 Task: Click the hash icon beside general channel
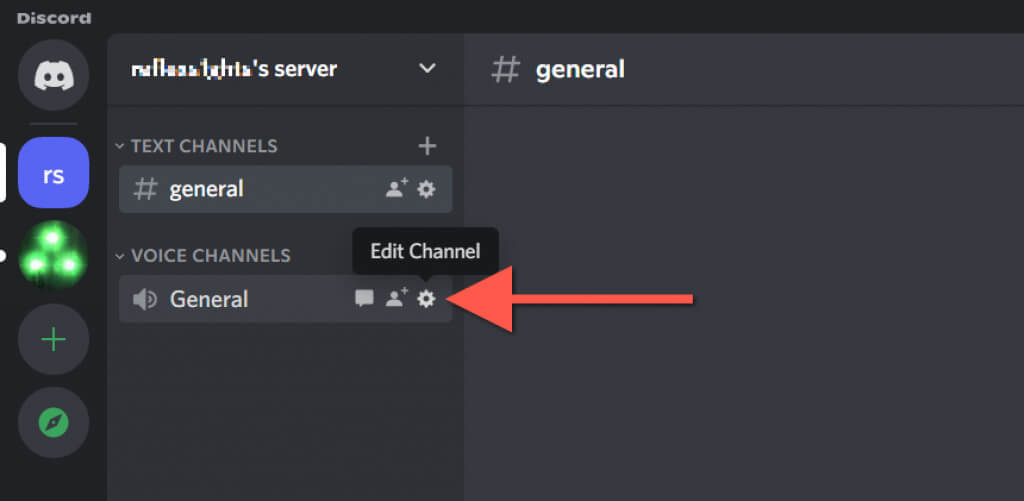(146, 189)
